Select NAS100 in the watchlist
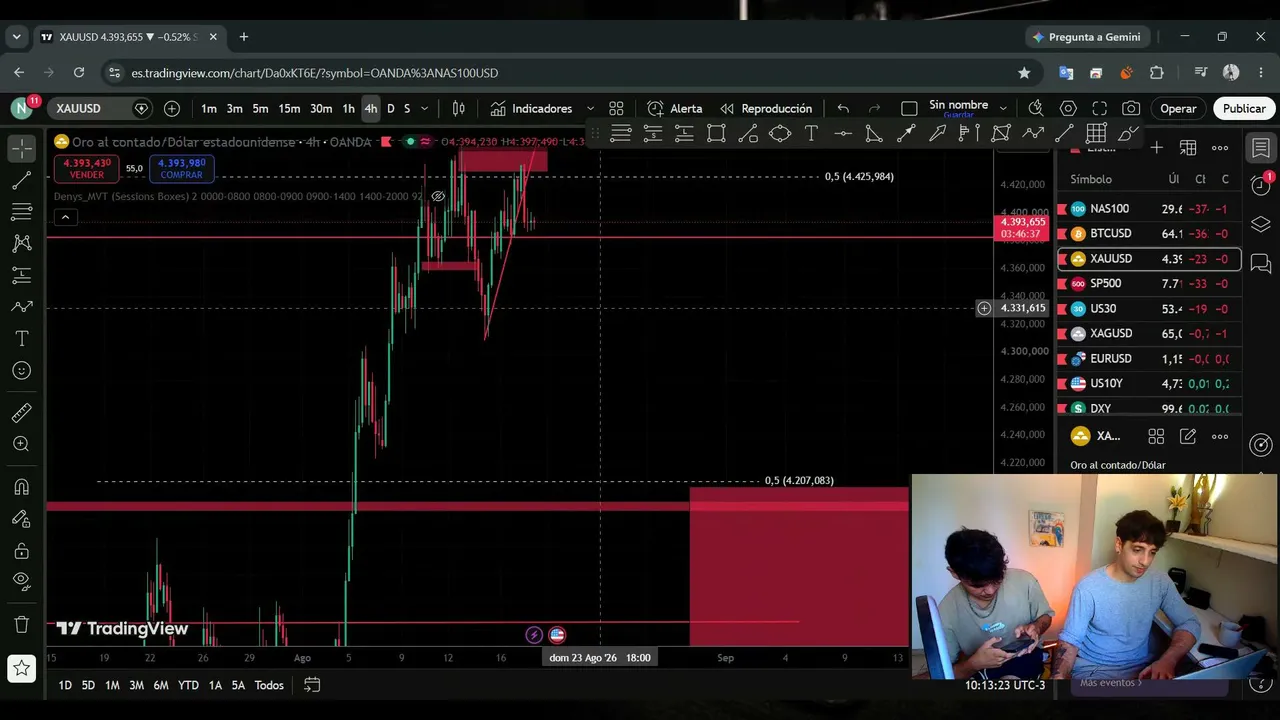1280x720 pixels. pyautogui.click(x=1150, y=209)
